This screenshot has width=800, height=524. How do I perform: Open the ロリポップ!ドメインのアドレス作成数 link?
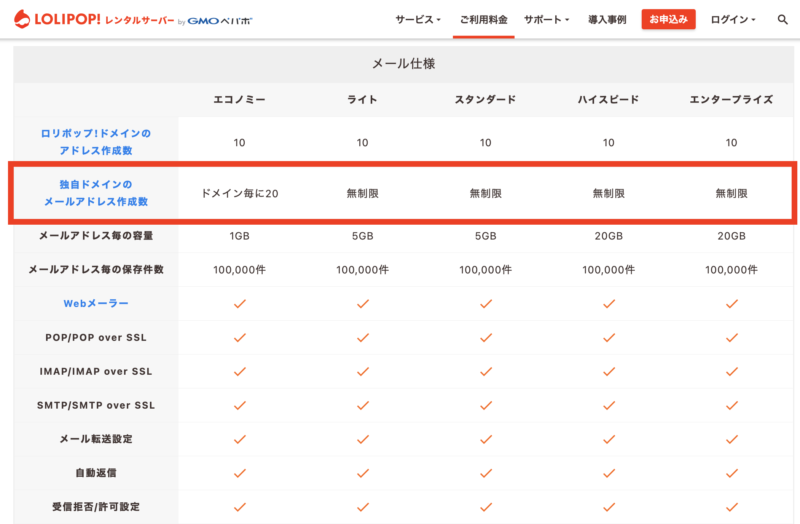point(96,142)
